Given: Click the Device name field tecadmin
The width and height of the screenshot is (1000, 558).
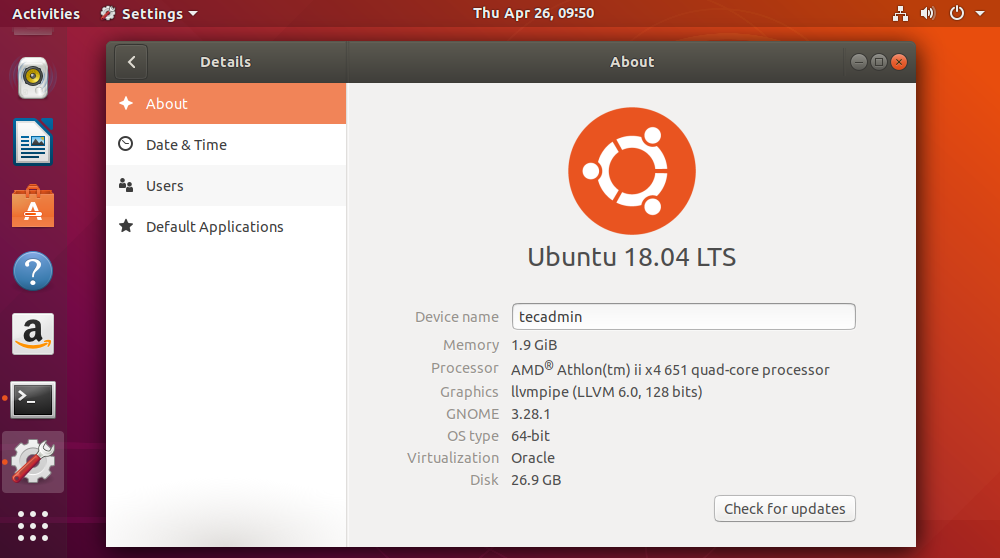Looking at the screenshot, I should (684, 317).
